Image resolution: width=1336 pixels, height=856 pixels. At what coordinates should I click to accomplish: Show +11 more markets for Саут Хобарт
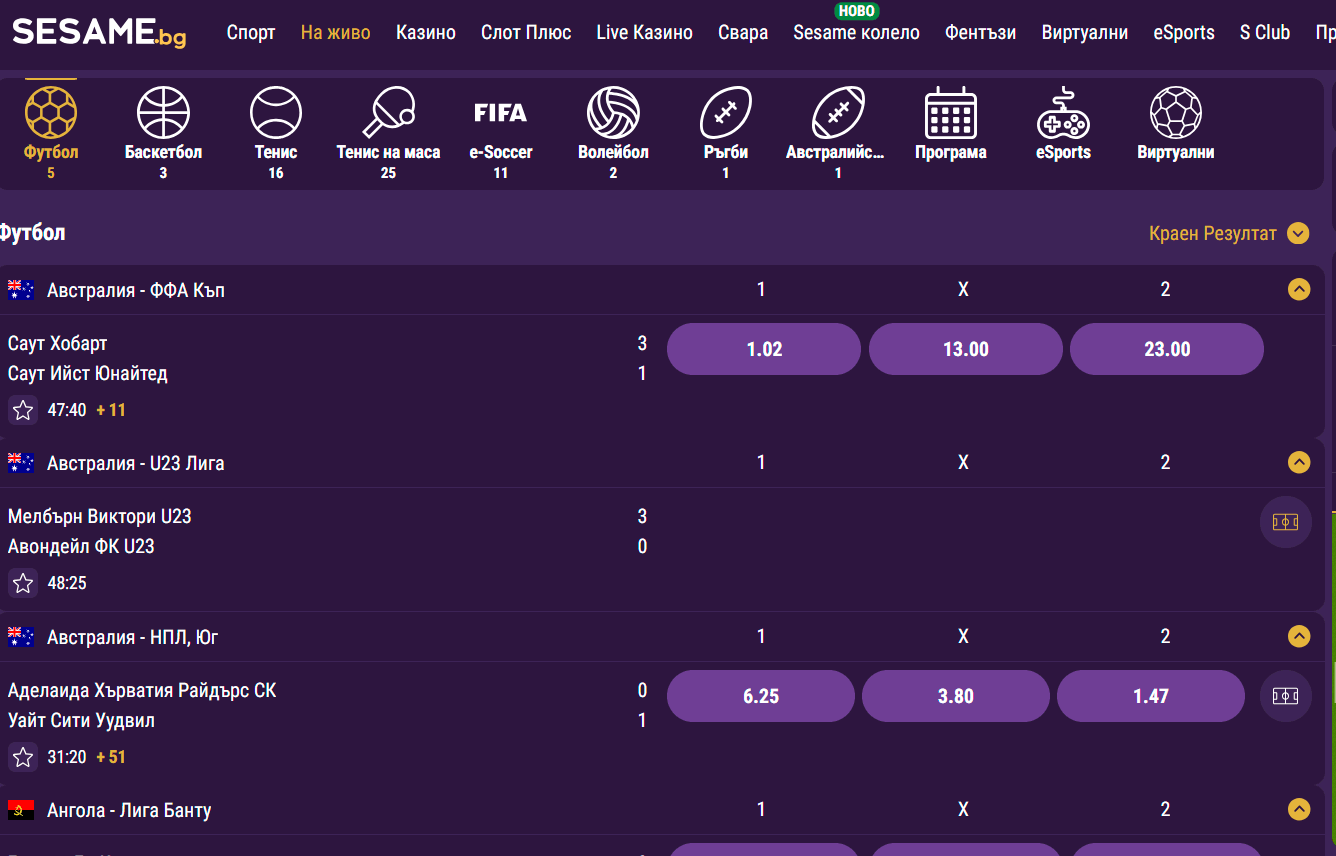[111, 410]
